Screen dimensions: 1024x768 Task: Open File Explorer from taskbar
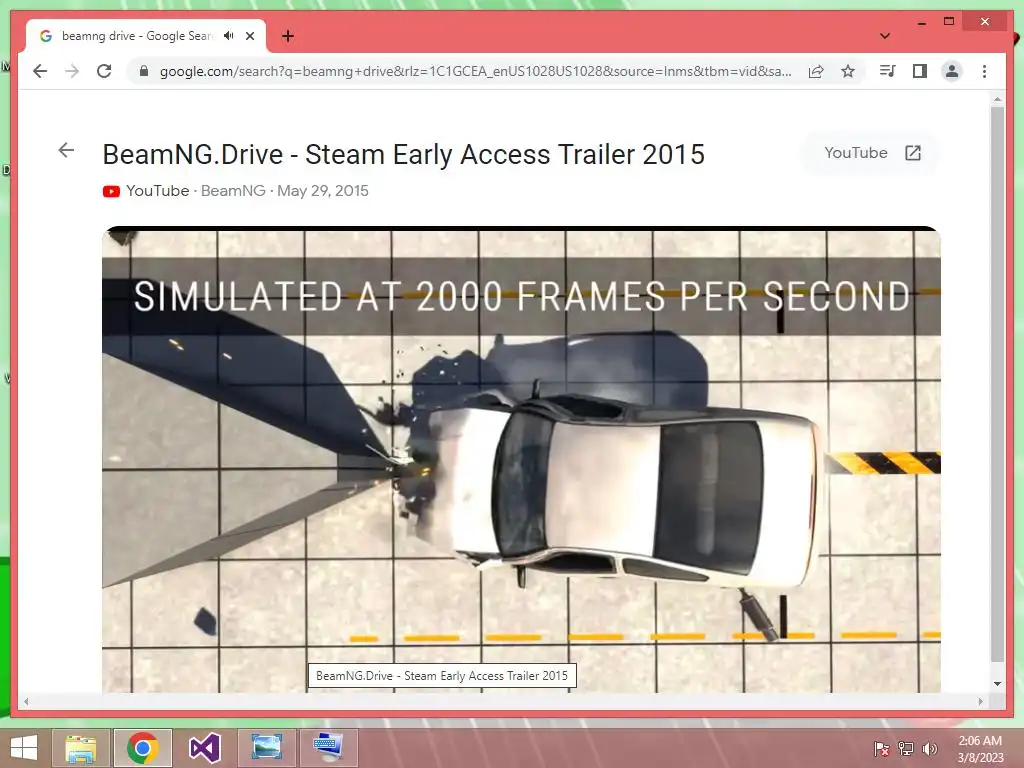click(x=80, y=748)
